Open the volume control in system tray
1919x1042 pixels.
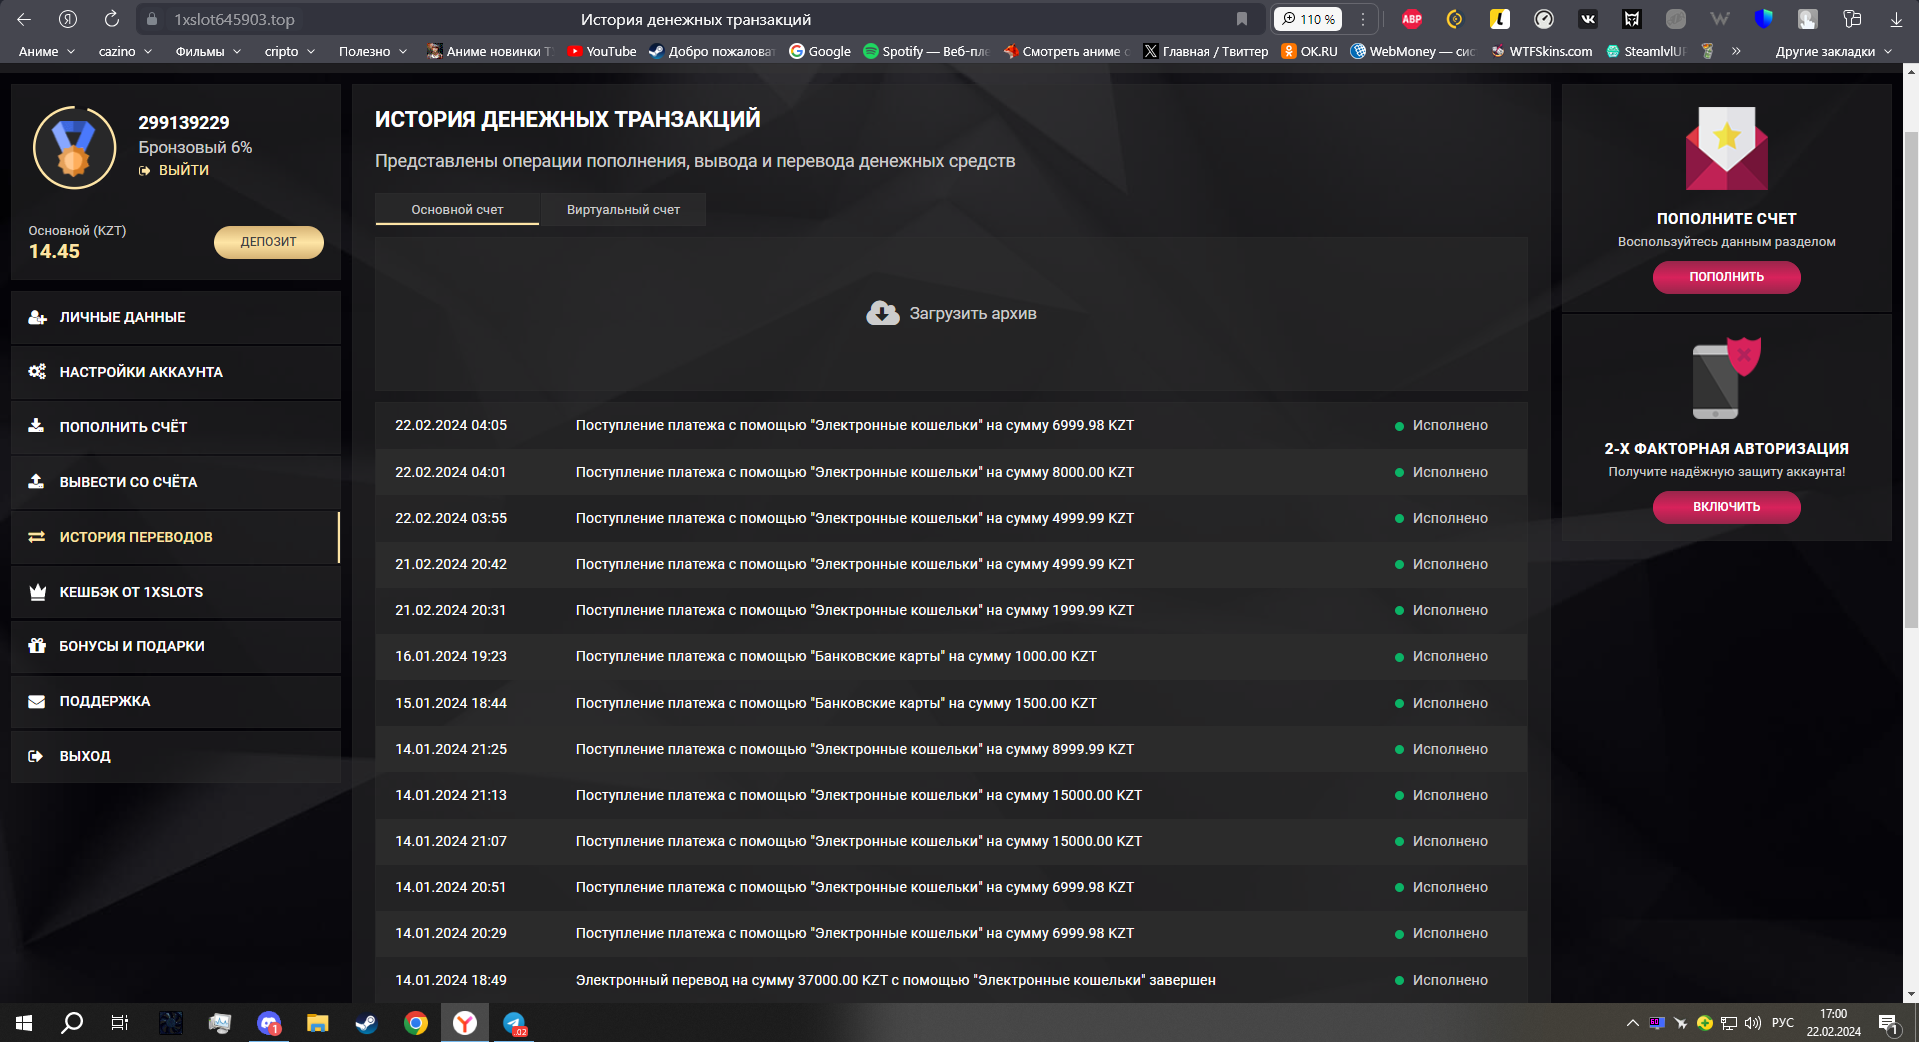click(x=1753, y=1023)
